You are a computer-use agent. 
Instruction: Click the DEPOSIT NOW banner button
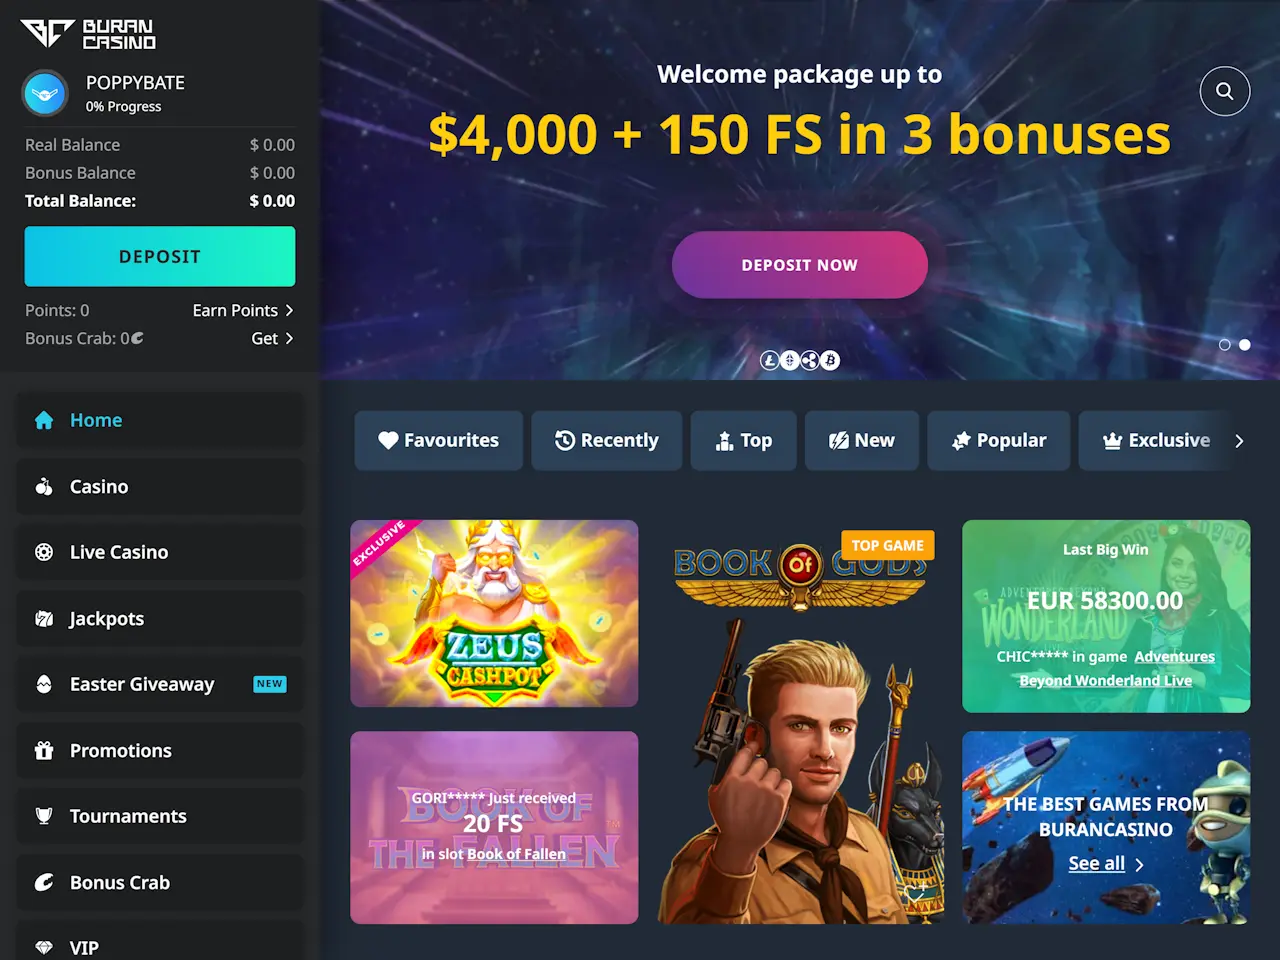(x=800, y=265)
